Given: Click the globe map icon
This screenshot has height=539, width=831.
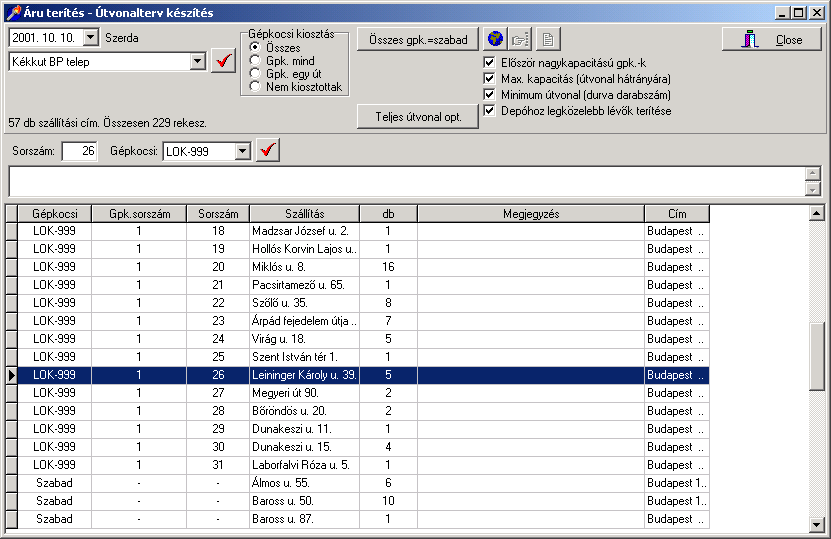Looking at the screenshot, I should pyautogui.click(x=495, y=39).
